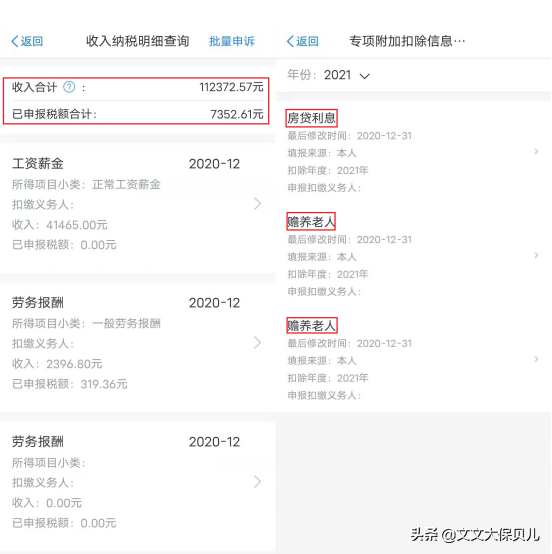Select 已申报税额：319.36元 line
552x554 pixels.
click(x=70, y=384)
